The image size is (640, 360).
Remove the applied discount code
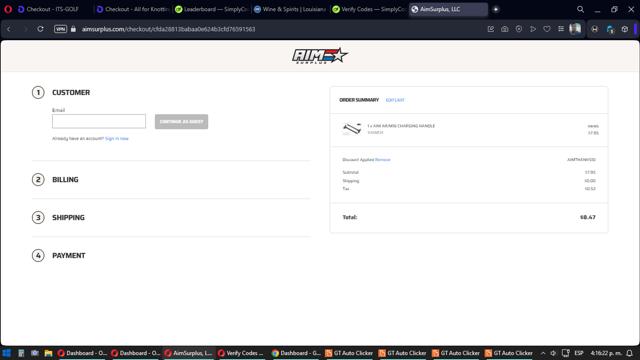coord(382,160)
